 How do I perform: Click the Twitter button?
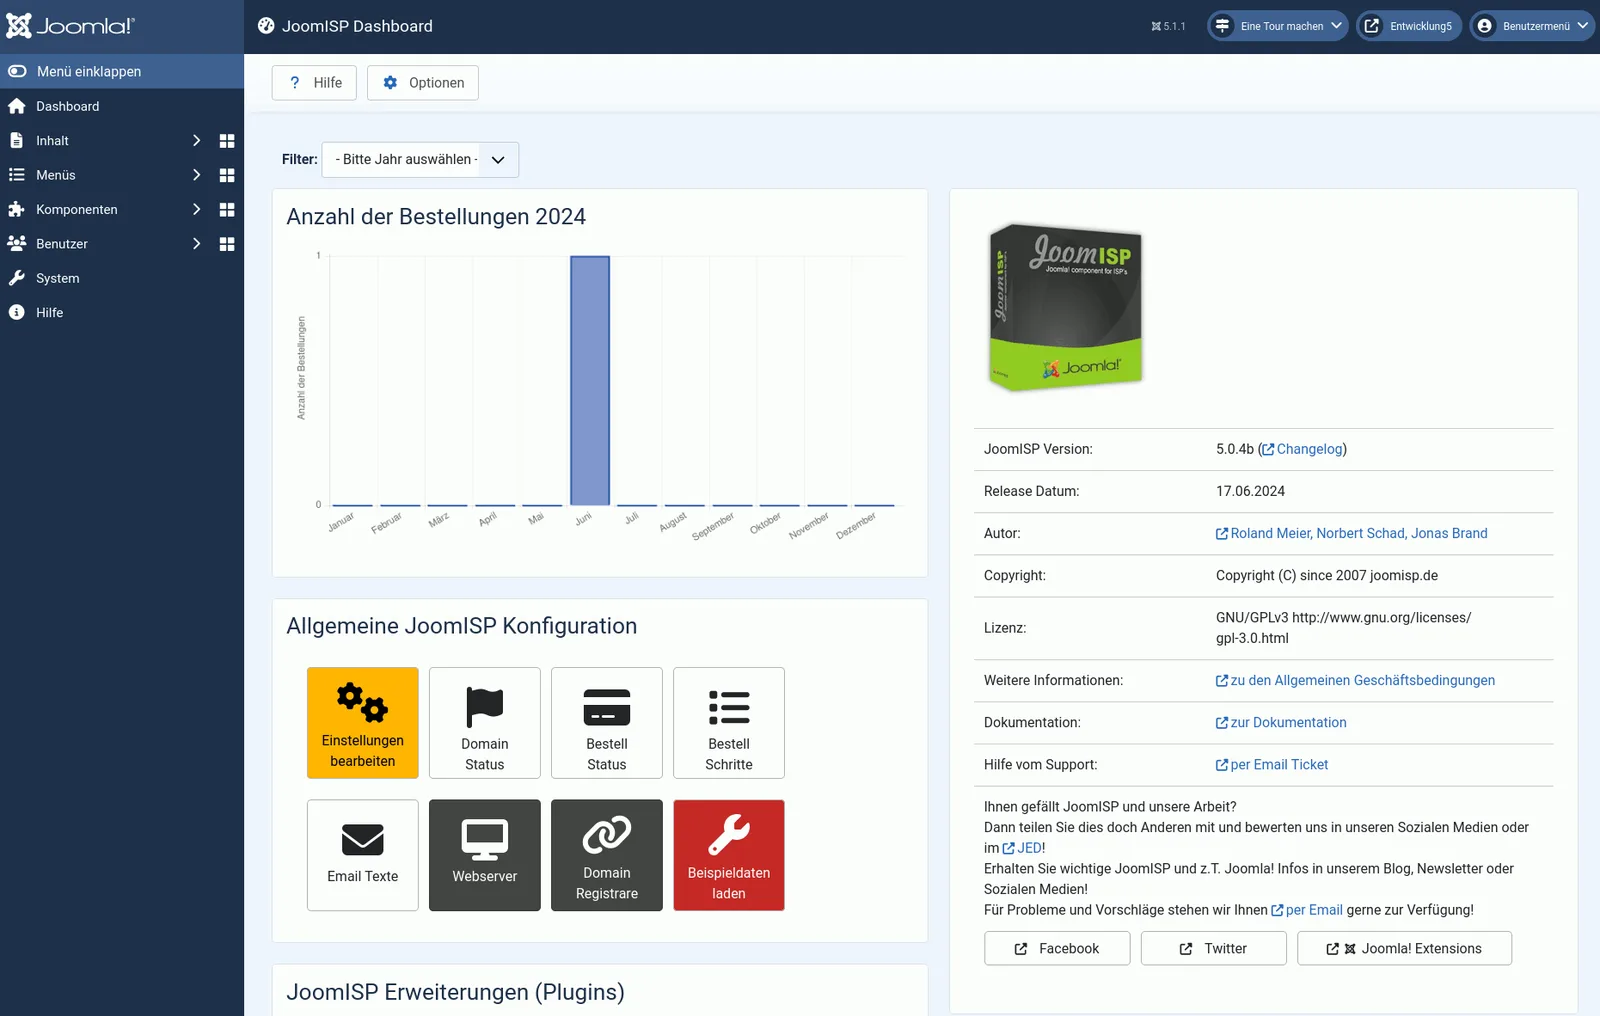coord(1213,949)
